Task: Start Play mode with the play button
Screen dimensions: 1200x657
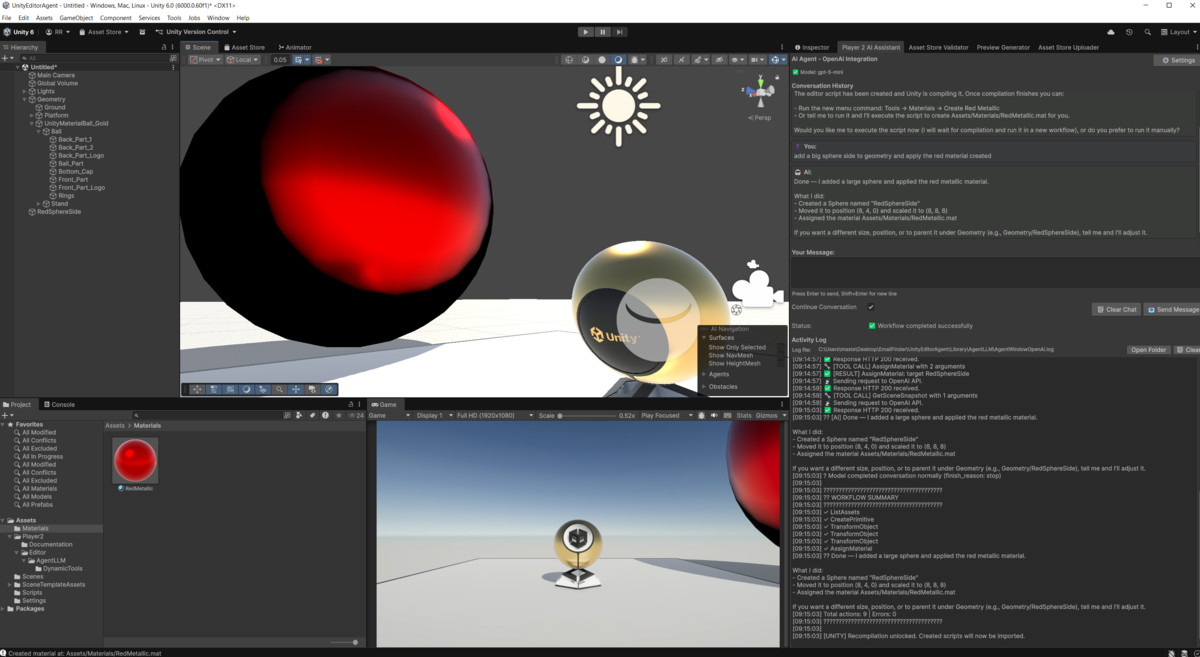Action: 586,32
